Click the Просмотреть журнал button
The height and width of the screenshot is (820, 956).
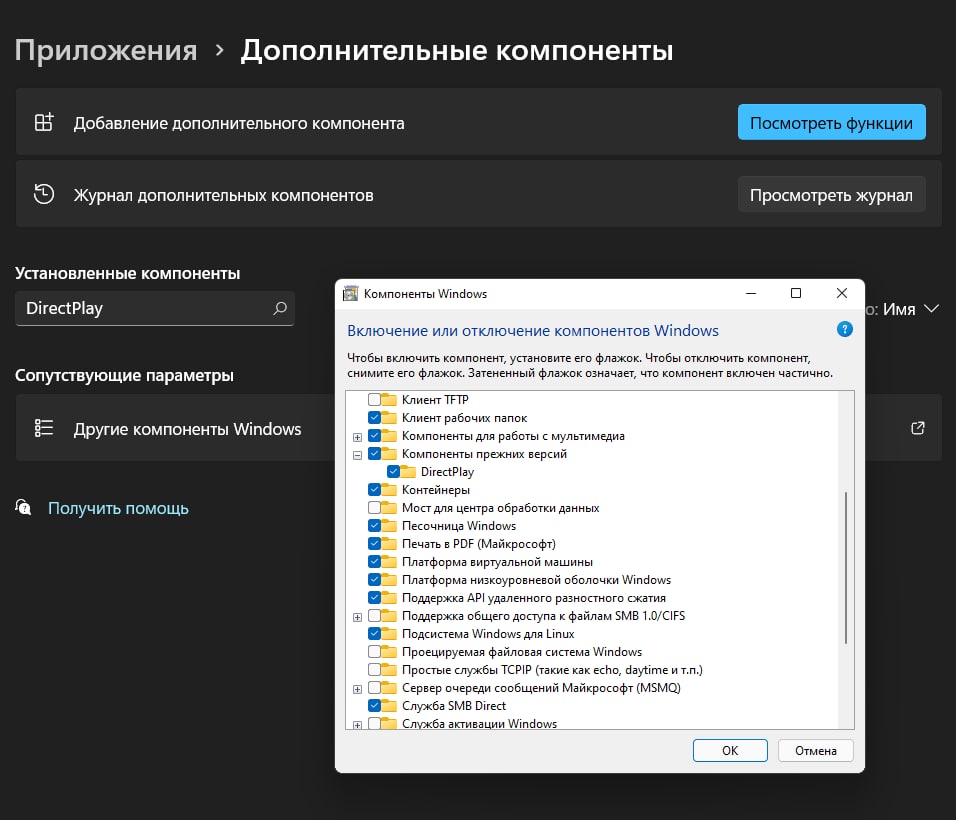point(832,194)
